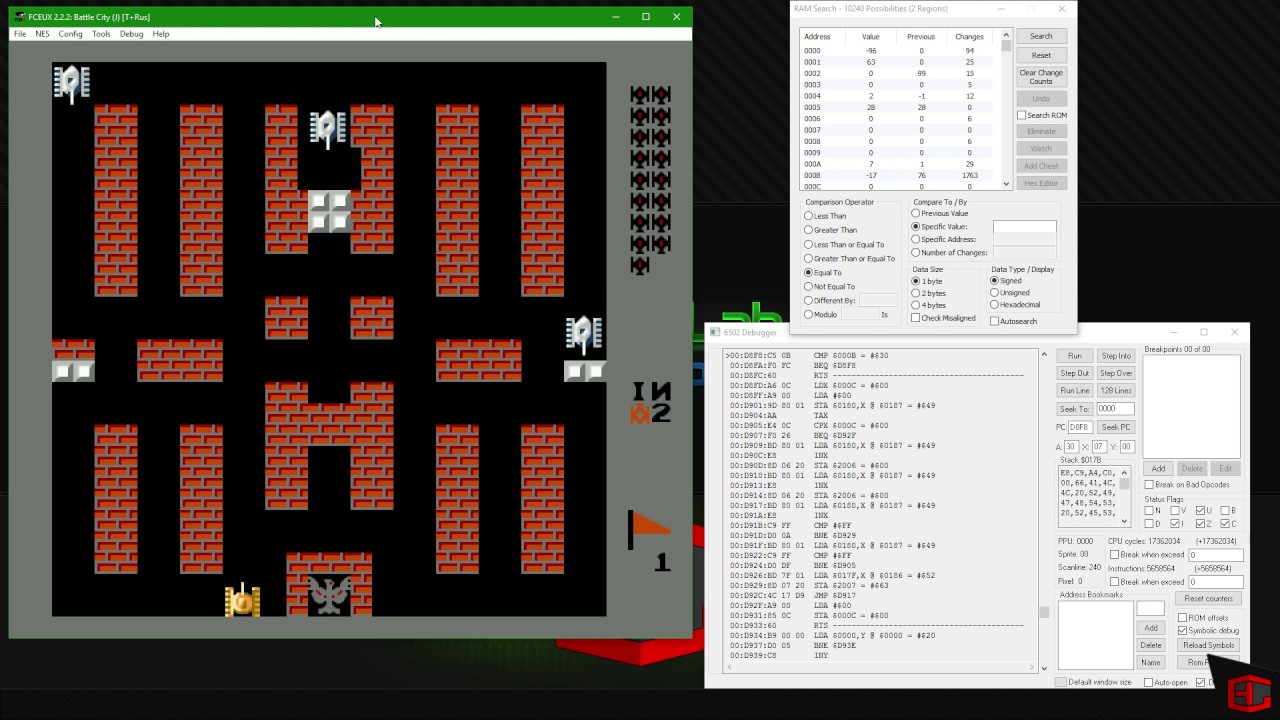1280x720 pixels.
Task: Click the Reset counters button
Action: click(x=1208, y=598)
